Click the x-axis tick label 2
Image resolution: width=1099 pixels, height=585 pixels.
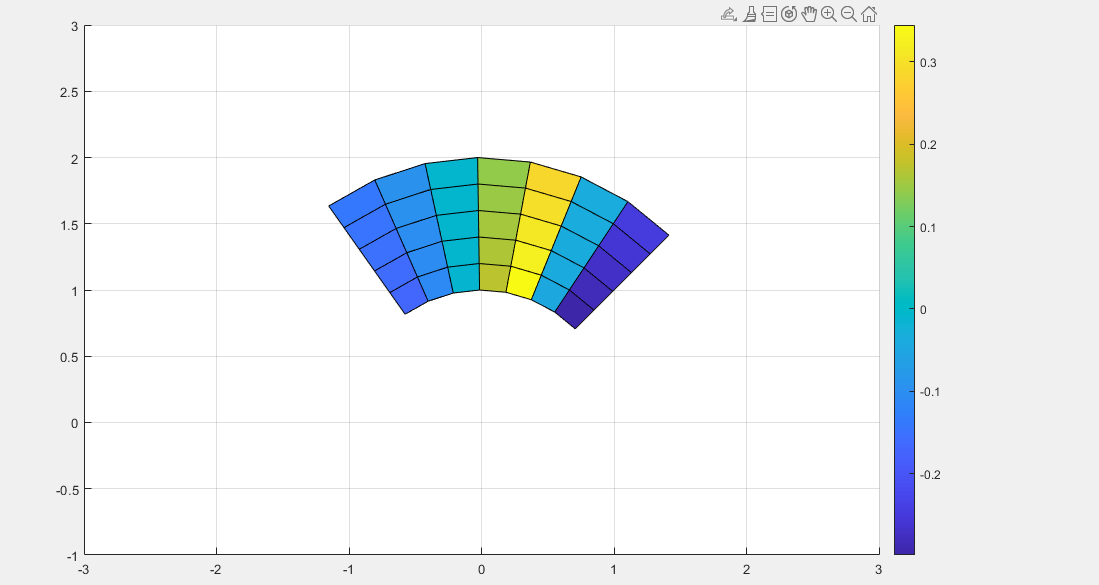746,570
